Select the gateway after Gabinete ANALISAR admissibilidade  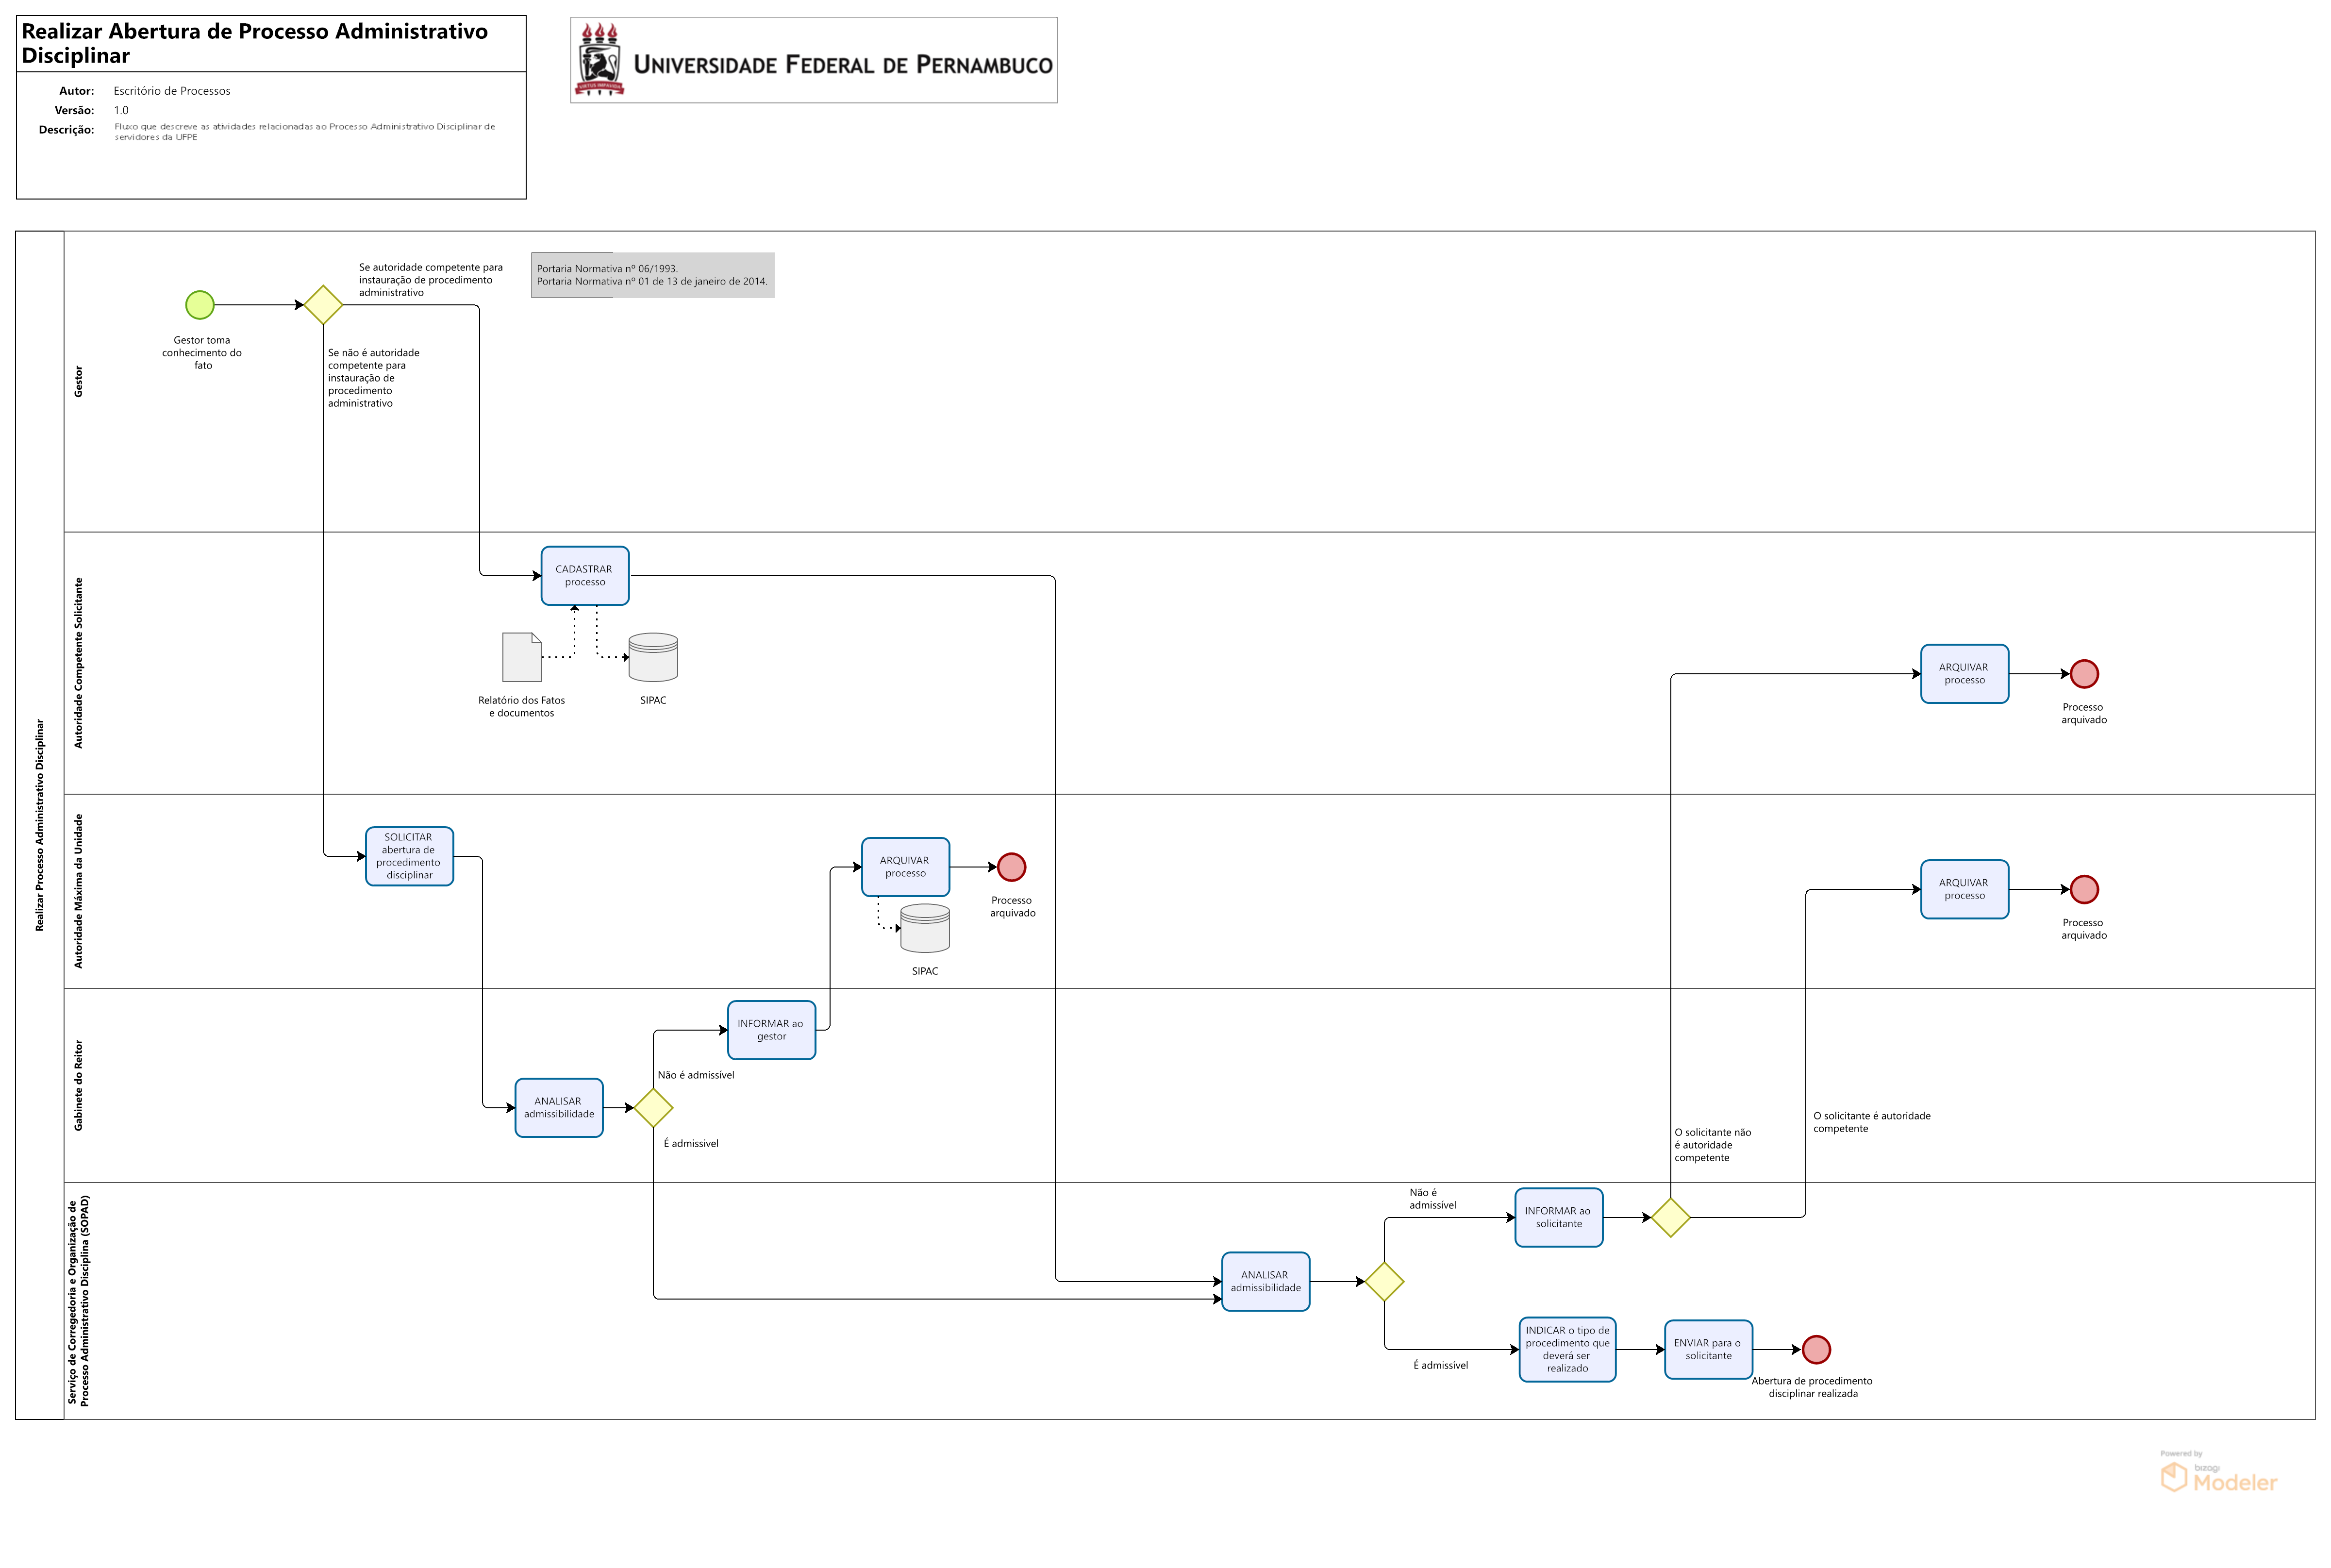pos(653,1108)
